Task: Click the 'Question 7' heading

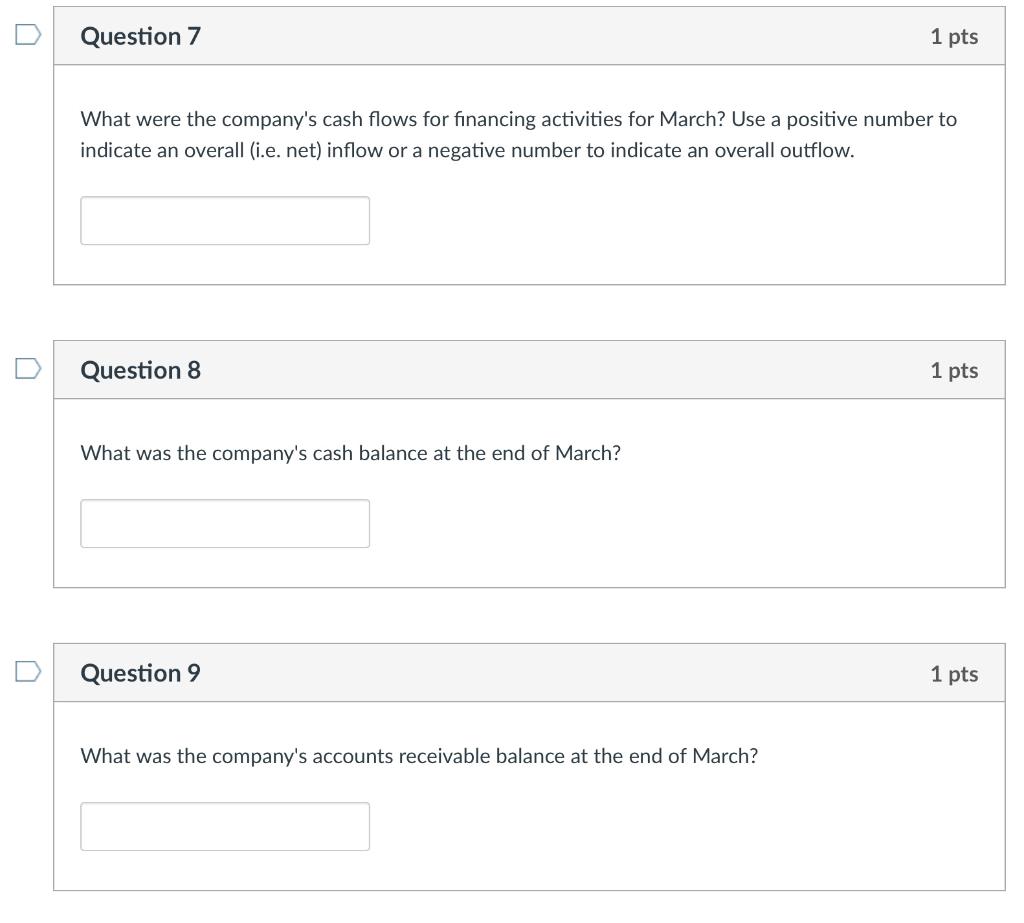Action: (x=141, y=37)
